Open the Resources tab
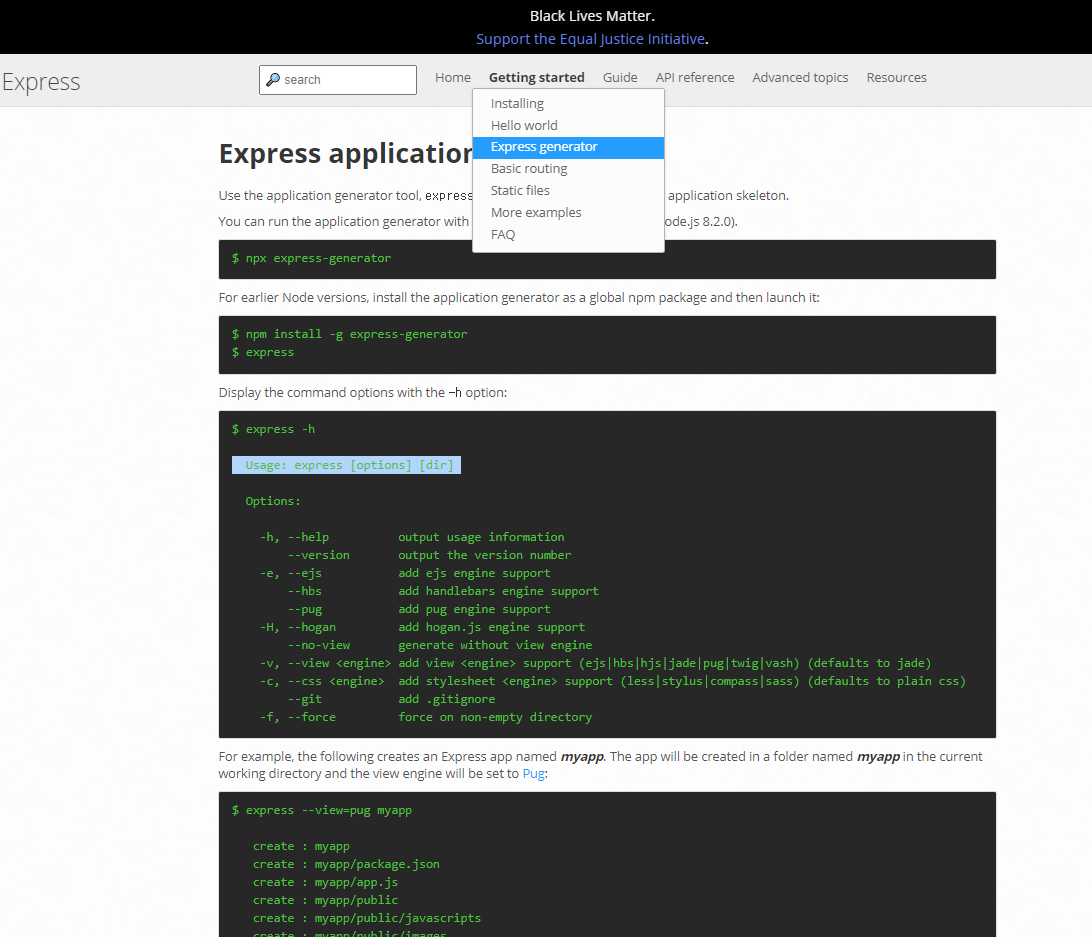This screenshot has width=1092, height=937. point(896,77)
